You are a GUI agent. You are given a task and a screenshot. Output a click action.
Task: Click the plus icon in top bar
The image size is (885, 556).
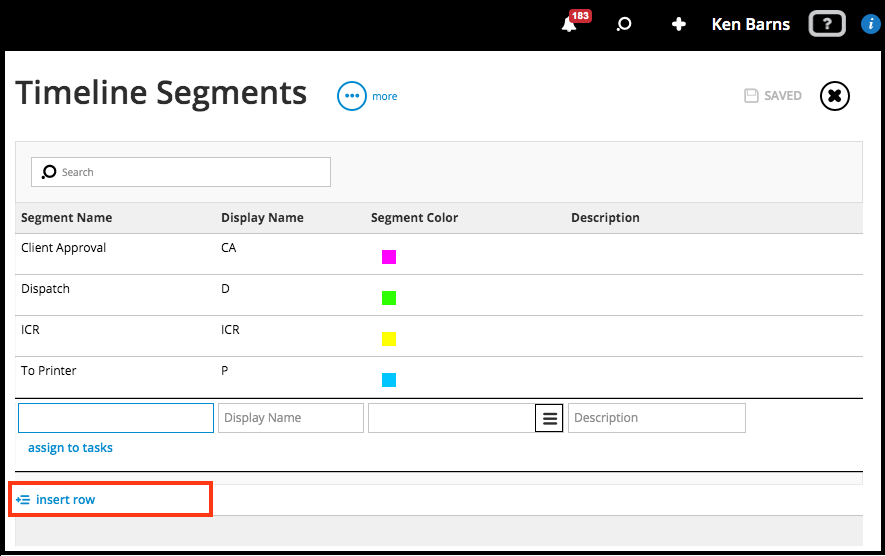click(x=679, y=24)
